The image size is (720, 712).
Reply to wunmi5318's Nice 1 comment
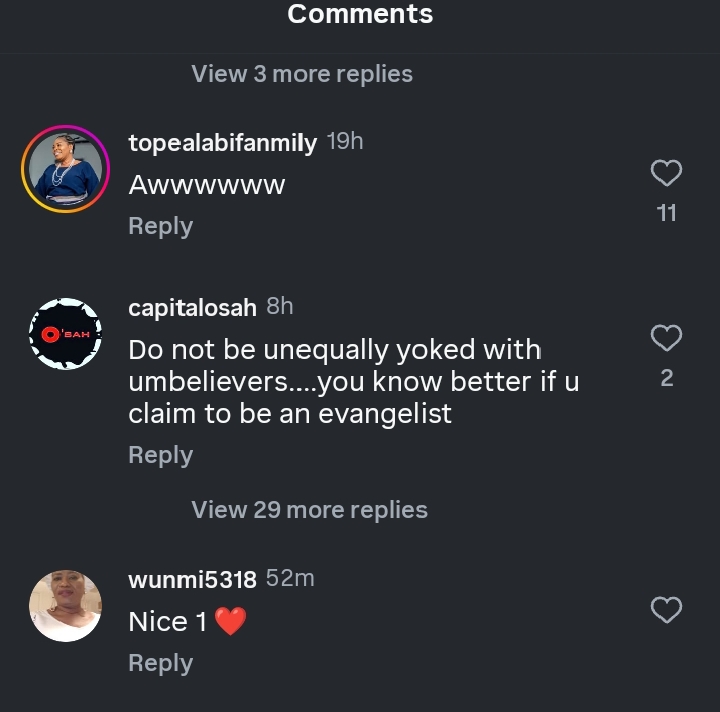click(160, 663)
